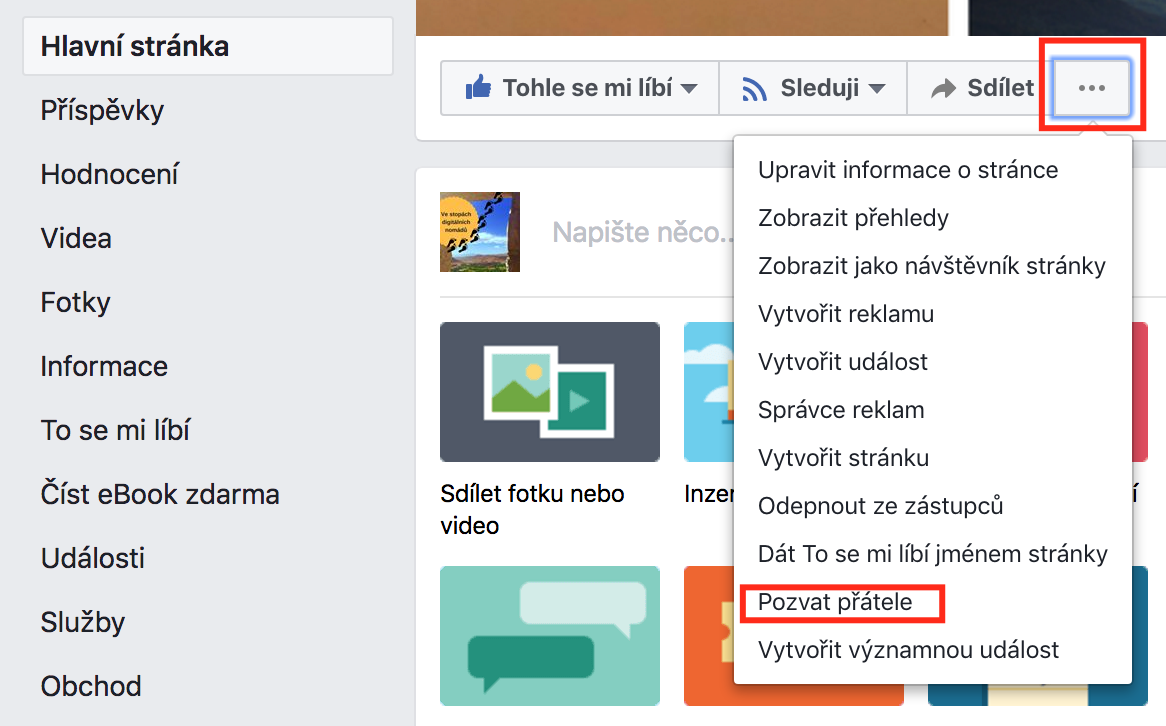Screen dimensions: 1166x726
Task: Click the page profile picture thumbnail
Action: pyautogui.click(x=480, y=231)
